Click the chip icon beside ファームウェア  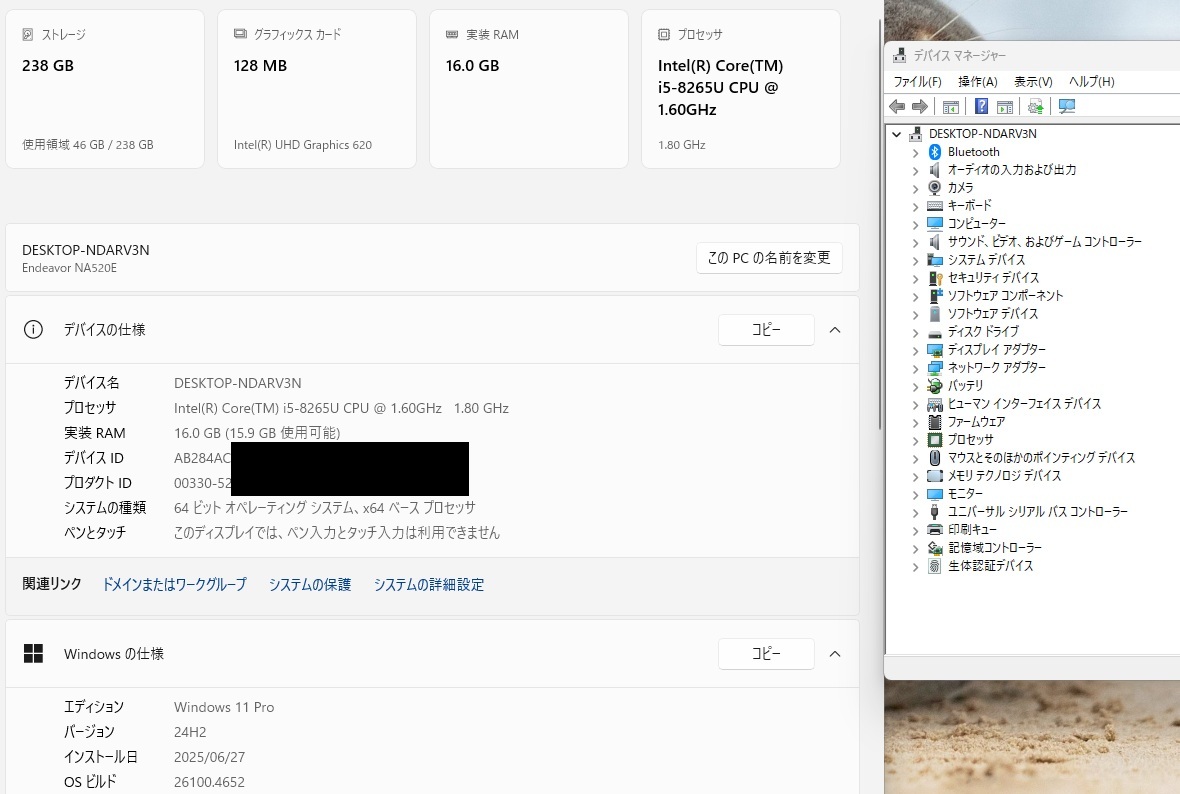(x=935, y=421)
